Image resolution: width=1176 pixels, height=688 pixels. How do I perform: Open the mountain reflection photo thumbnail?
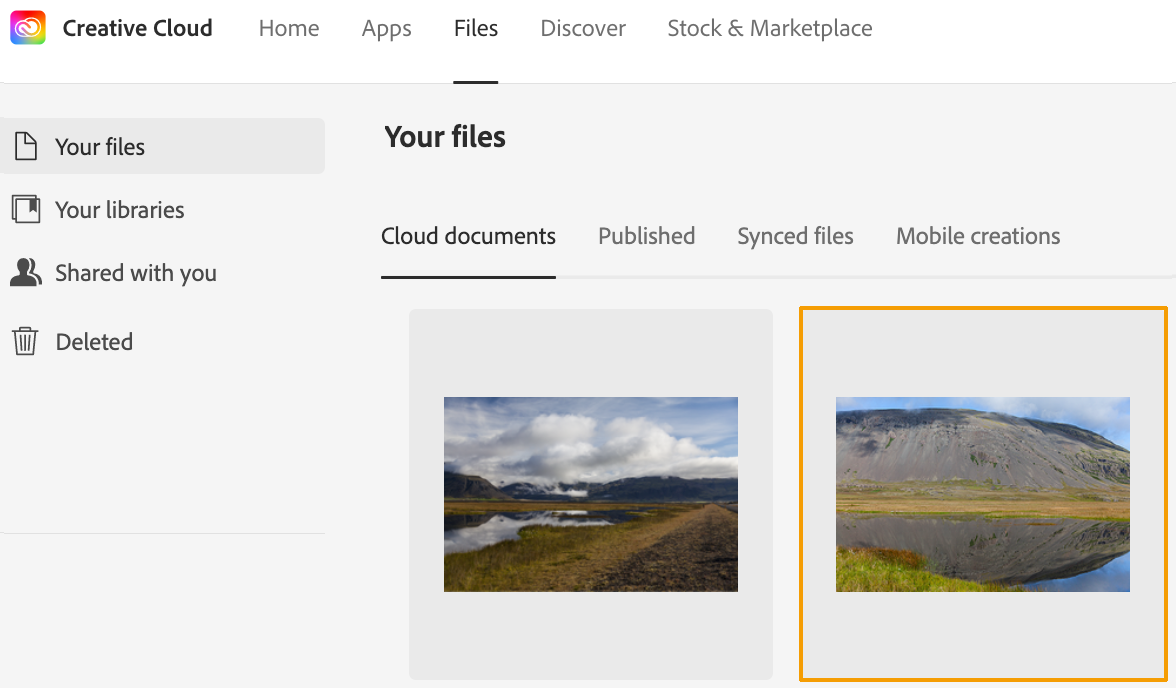(x=983, y=494)
